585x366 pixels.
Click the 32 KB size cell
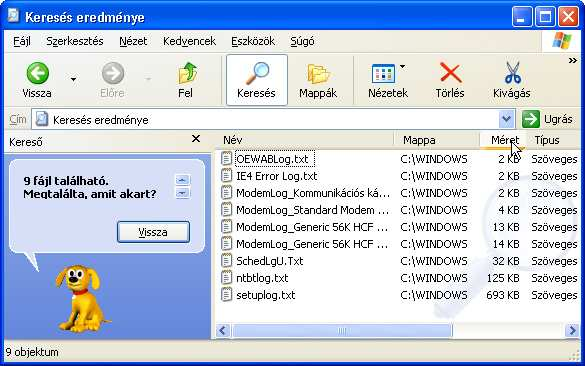(x=506, y=261)
